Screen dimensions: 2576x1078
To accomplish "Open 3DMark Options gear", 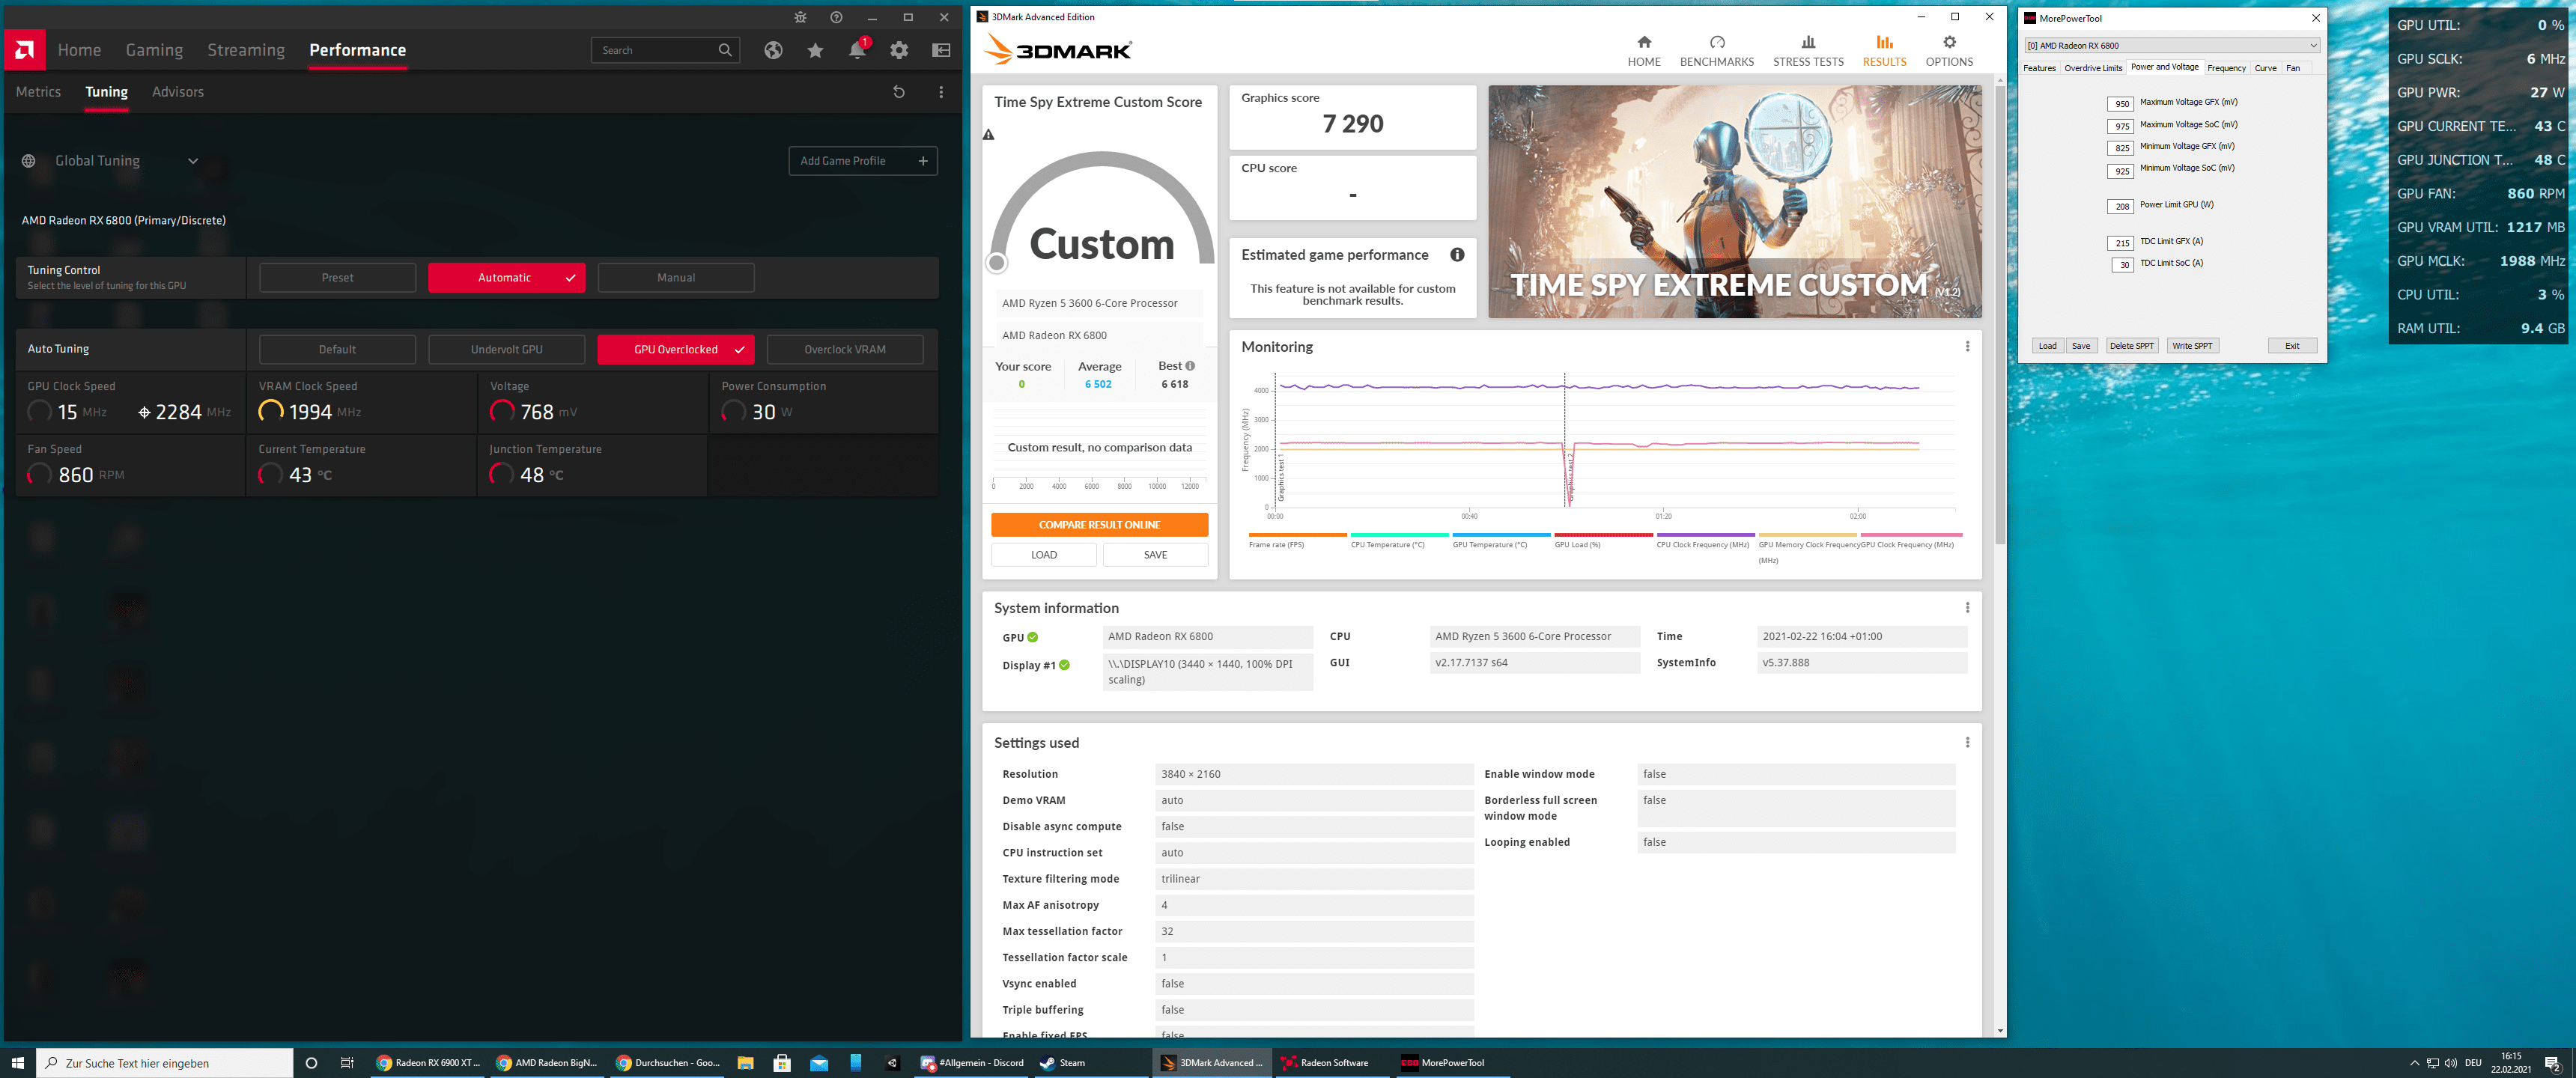I will [1948, 51].
